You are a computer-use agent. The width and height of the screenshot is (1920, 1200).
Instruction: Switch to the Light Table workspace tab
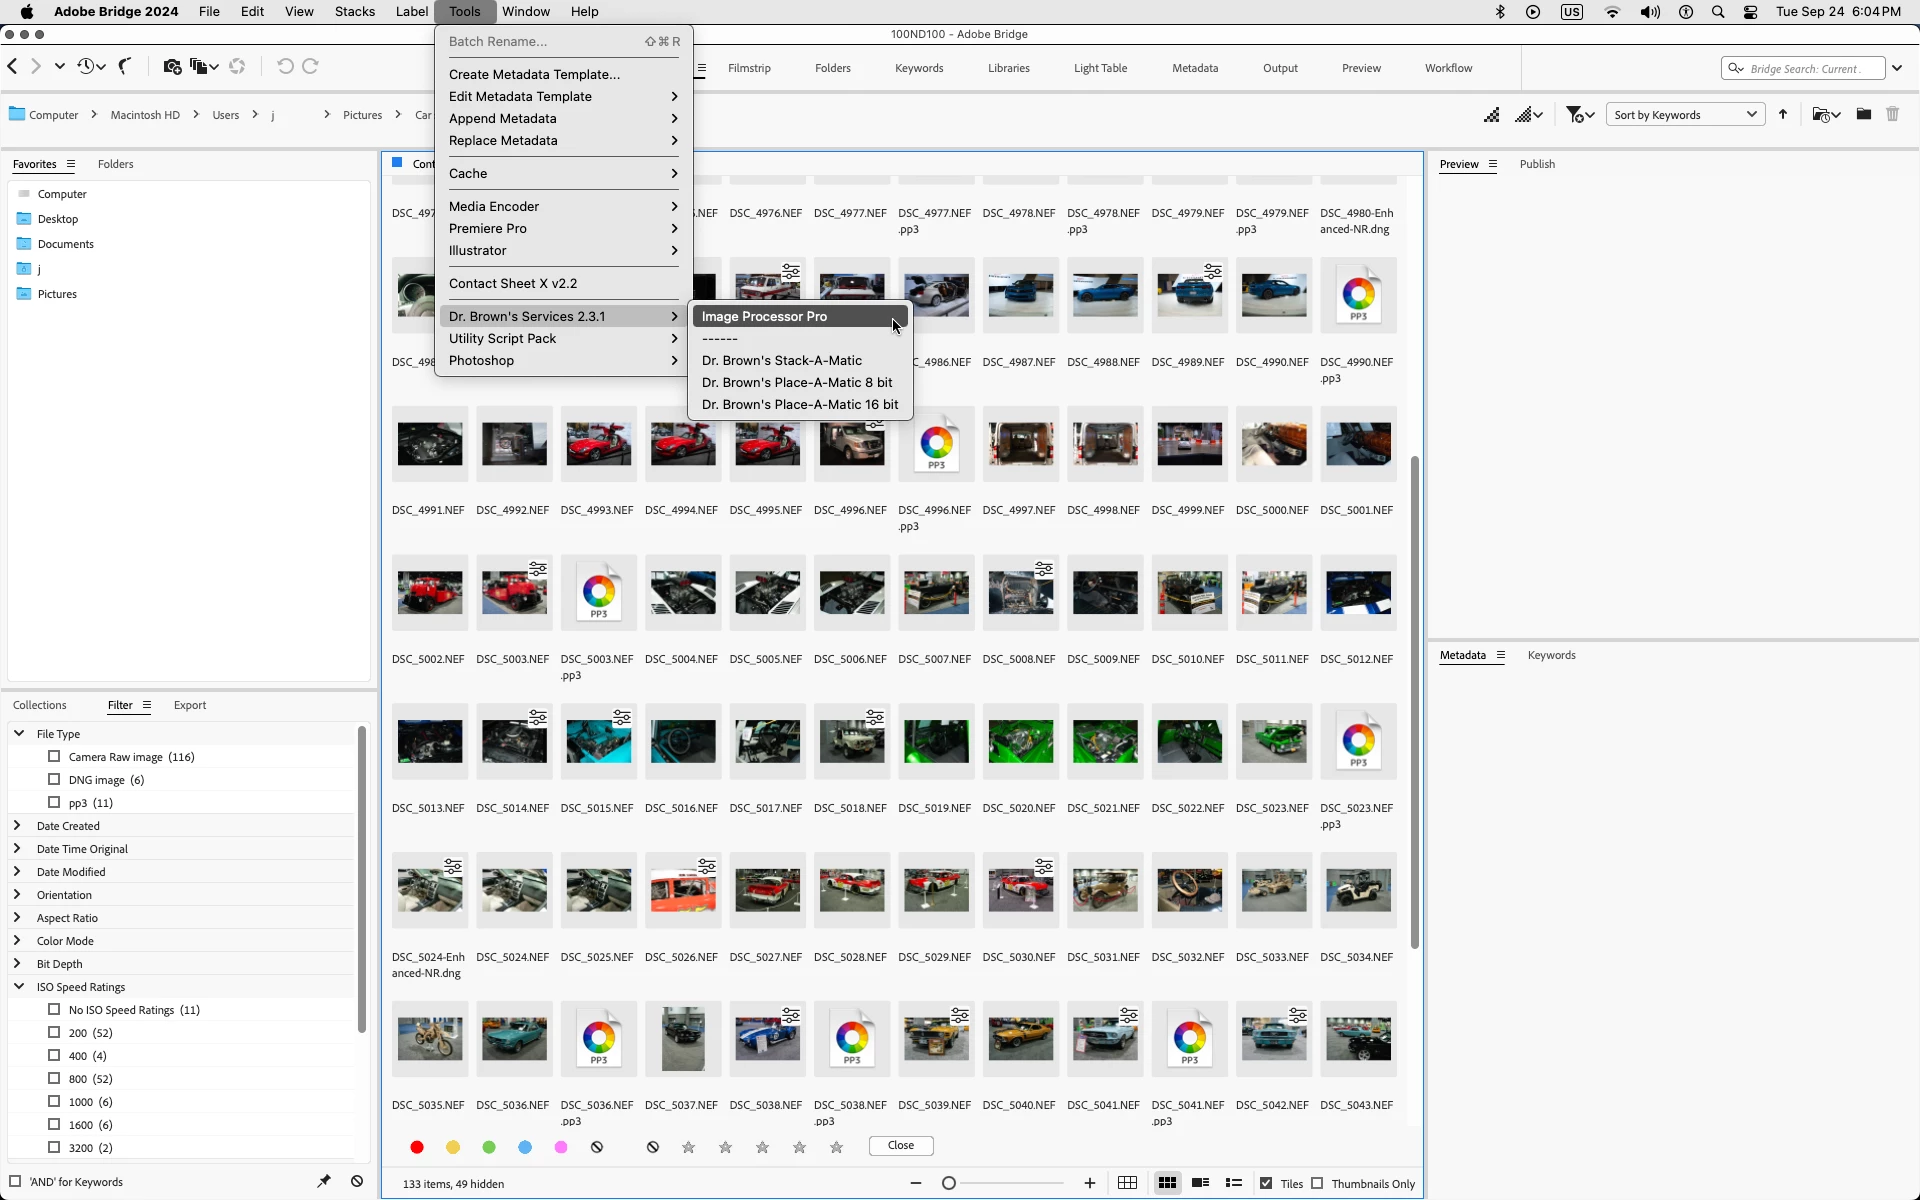(x=1100, y=68)
